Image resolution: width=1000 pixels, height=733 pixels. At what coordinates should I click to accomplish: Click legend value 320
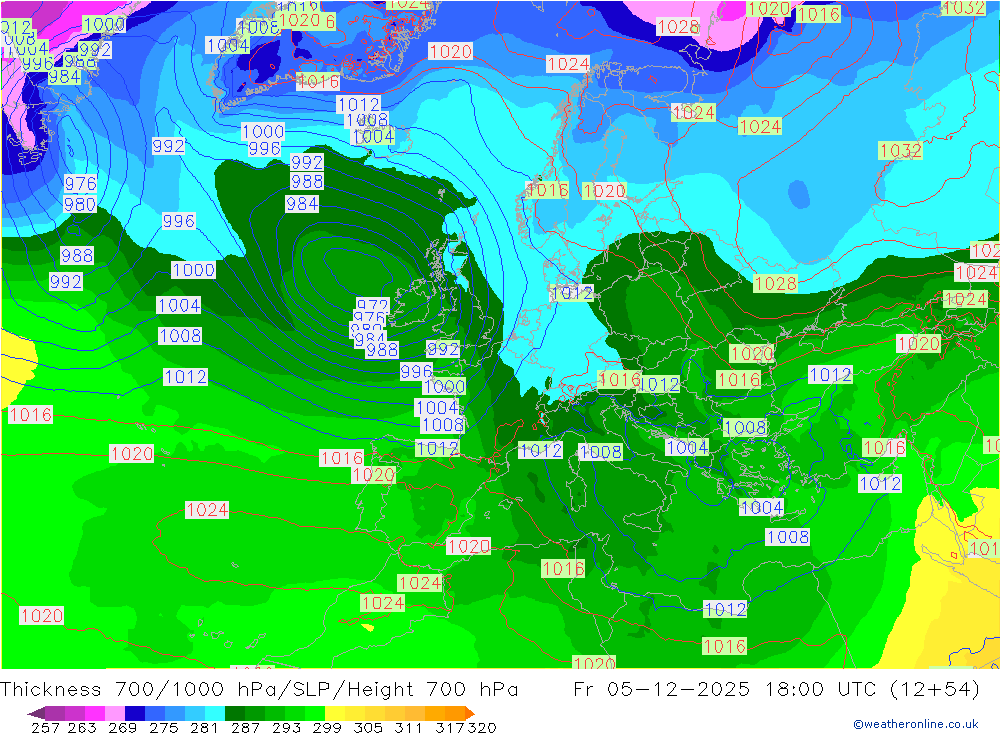click(482, 727)
